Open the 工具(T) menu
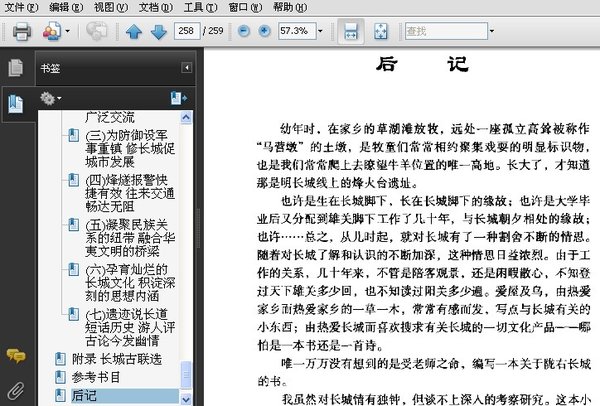 click(x=201, y=7)
